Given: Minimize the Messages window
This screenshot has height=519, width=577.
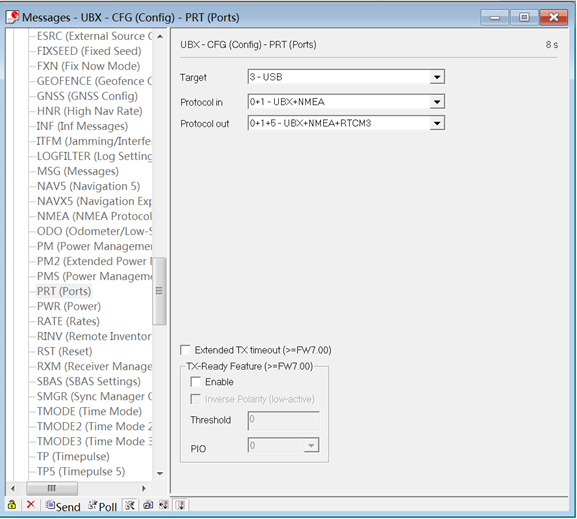Looking at the screenshot, I should point(495,17).
